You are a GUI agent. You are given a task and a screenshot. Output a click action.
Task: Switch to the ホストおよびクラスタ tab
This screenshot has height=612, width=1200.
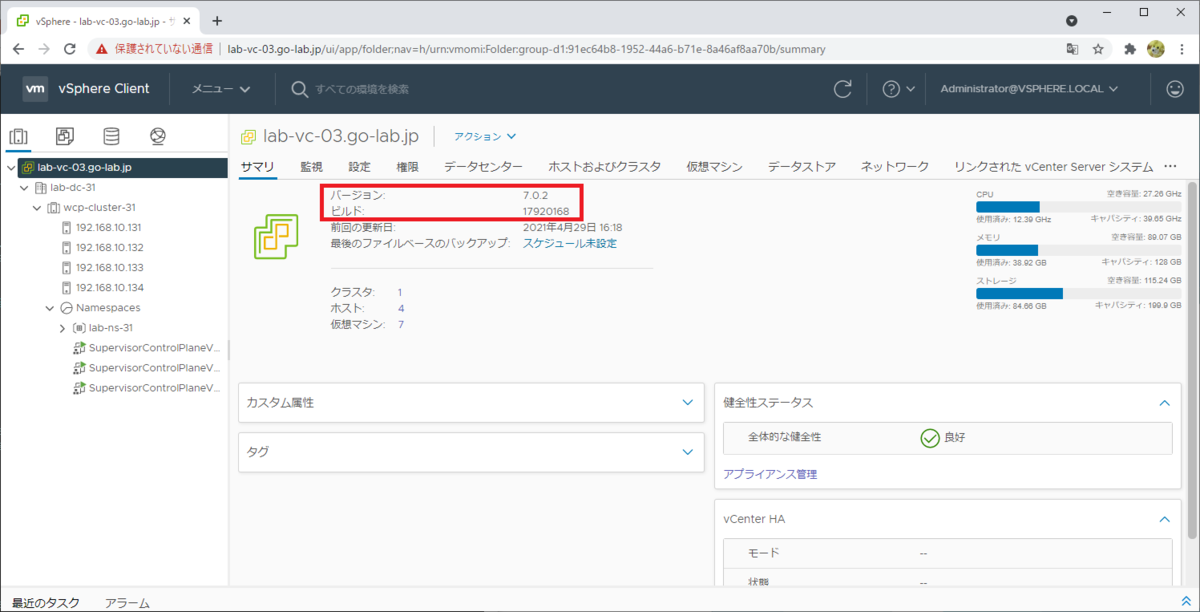(605, 167)
